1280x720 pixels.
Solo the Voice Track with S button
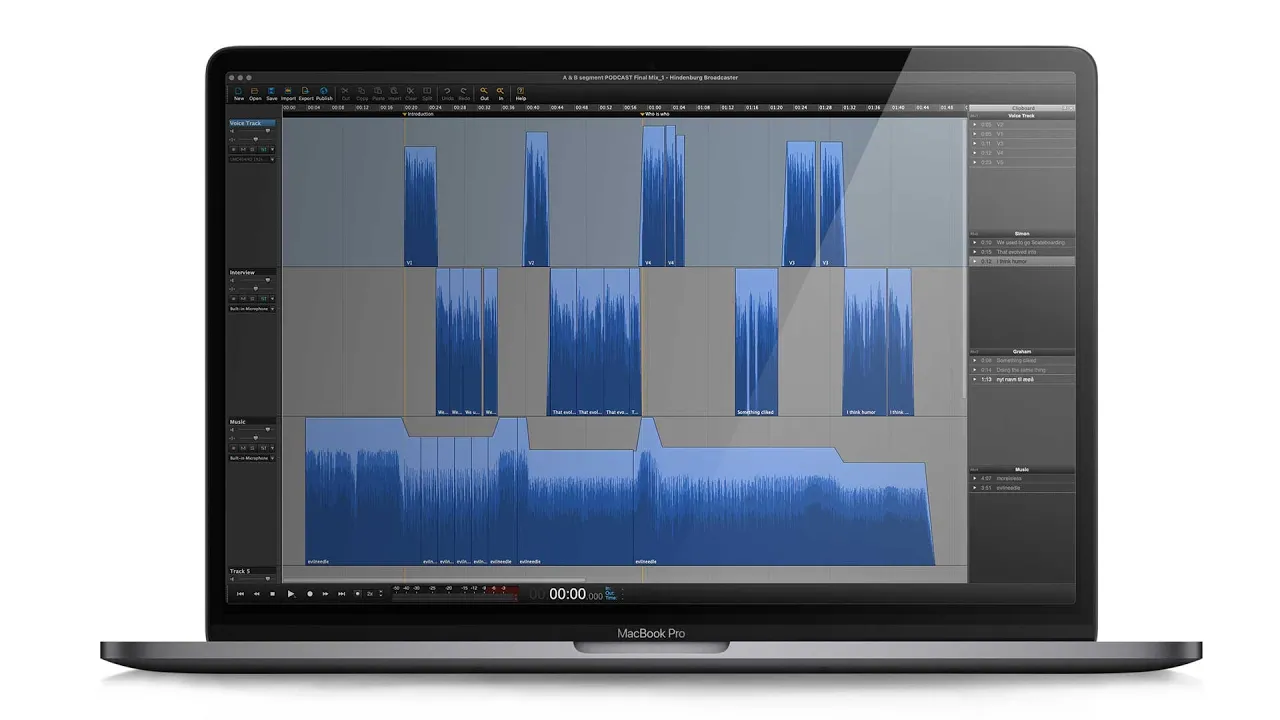252,149
